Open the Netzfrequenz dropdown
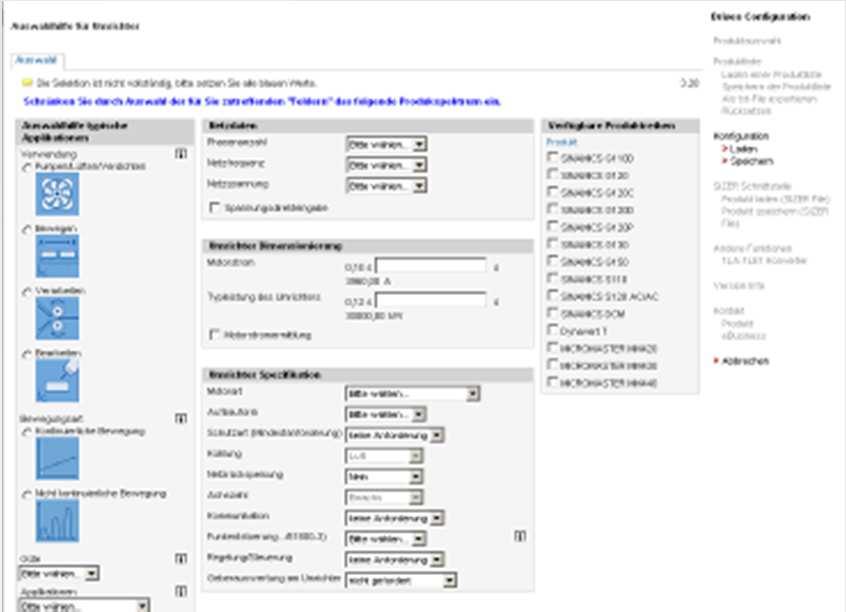This screenshot has height=612, width=846. click(x=386, y=165)
